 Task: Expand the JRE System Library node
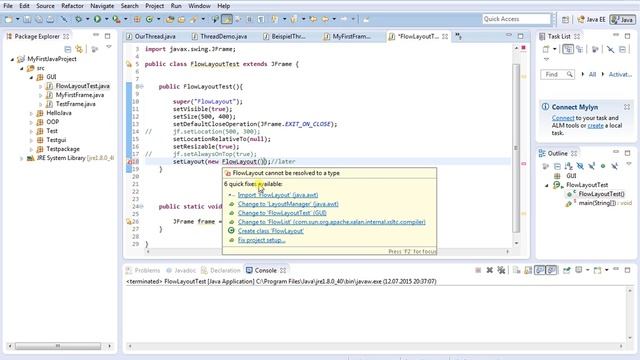point(22,158)
